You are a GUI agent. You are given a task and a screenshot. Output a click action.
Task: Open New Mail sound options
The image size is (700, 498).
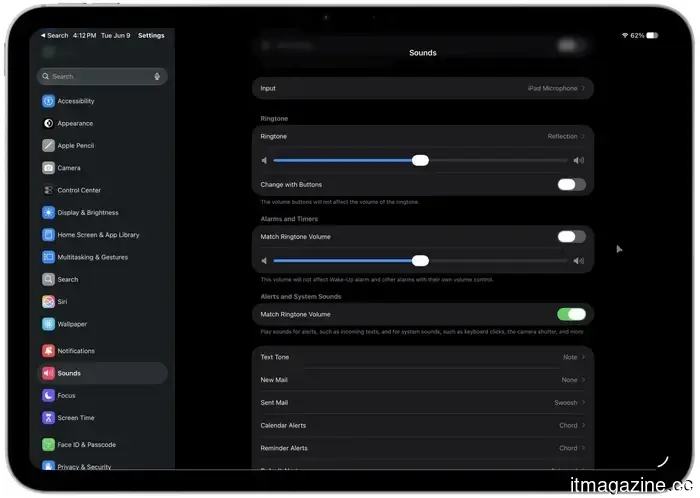pyautogui.click(x=423, y=380)
